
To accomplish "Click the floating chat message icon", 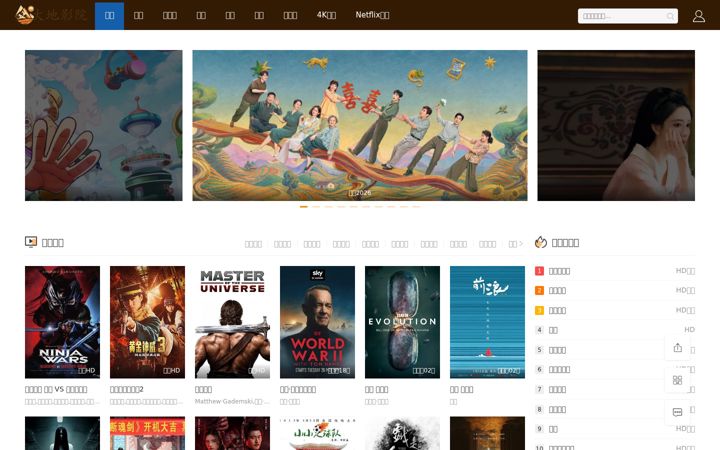I will (677, 412).
